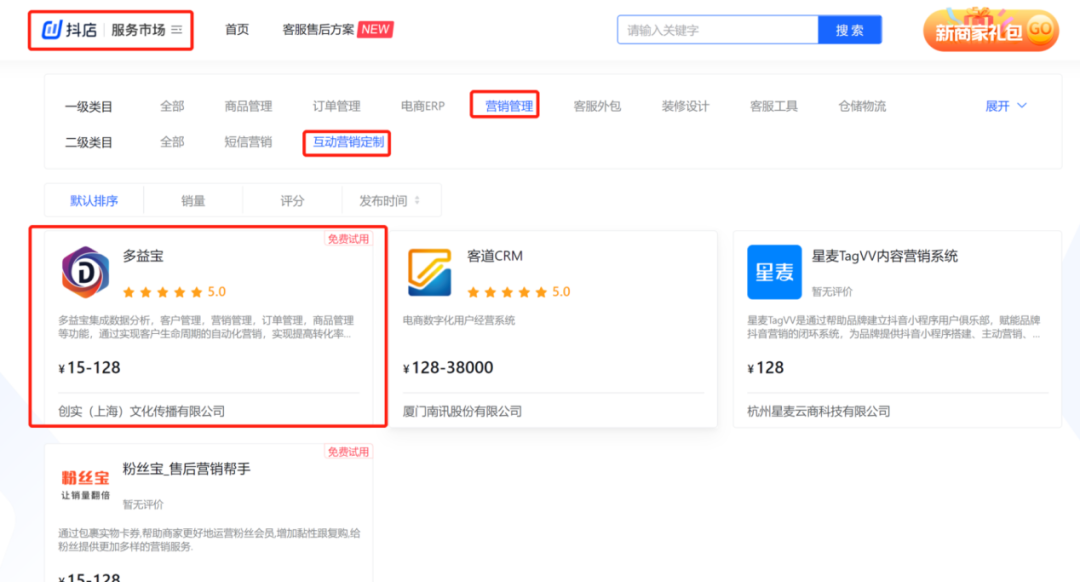The width and height of the screenshot is (1080, 582).
Task: Select 商品管理 category
Action: (x=248, y=106)
